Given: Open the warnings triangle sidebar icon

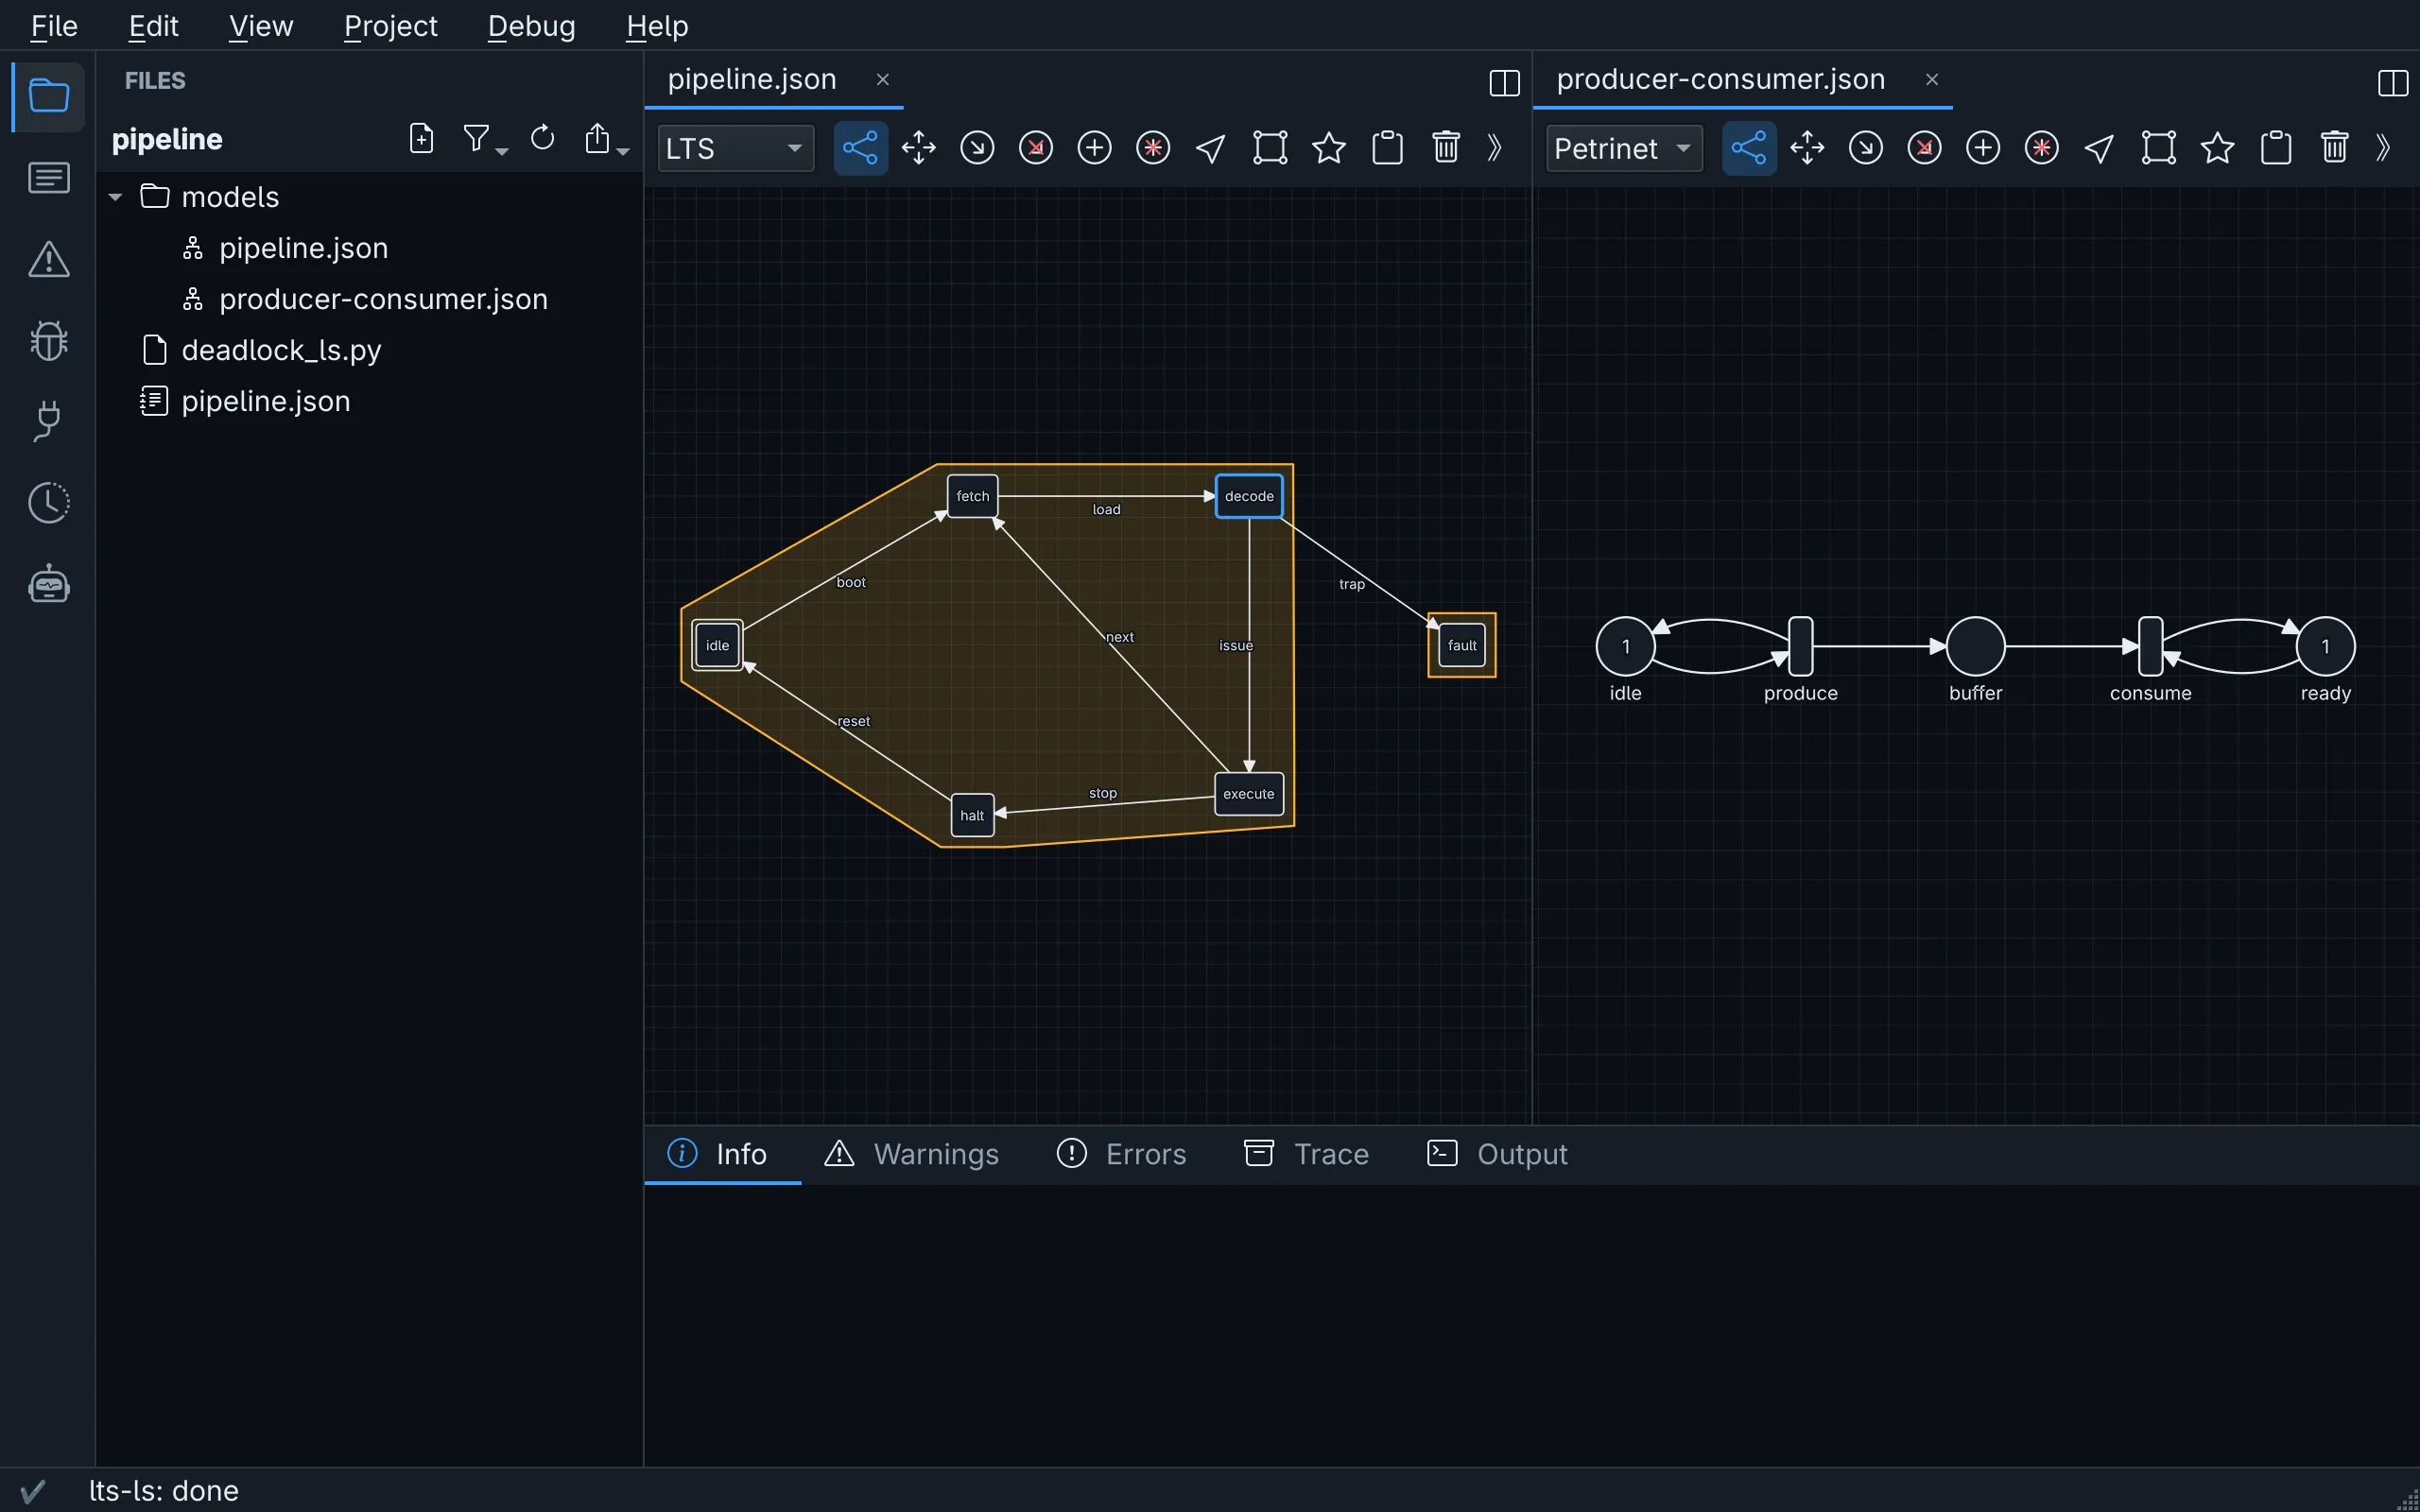Looking at the screenshot, I should click(x=48, y=259).
